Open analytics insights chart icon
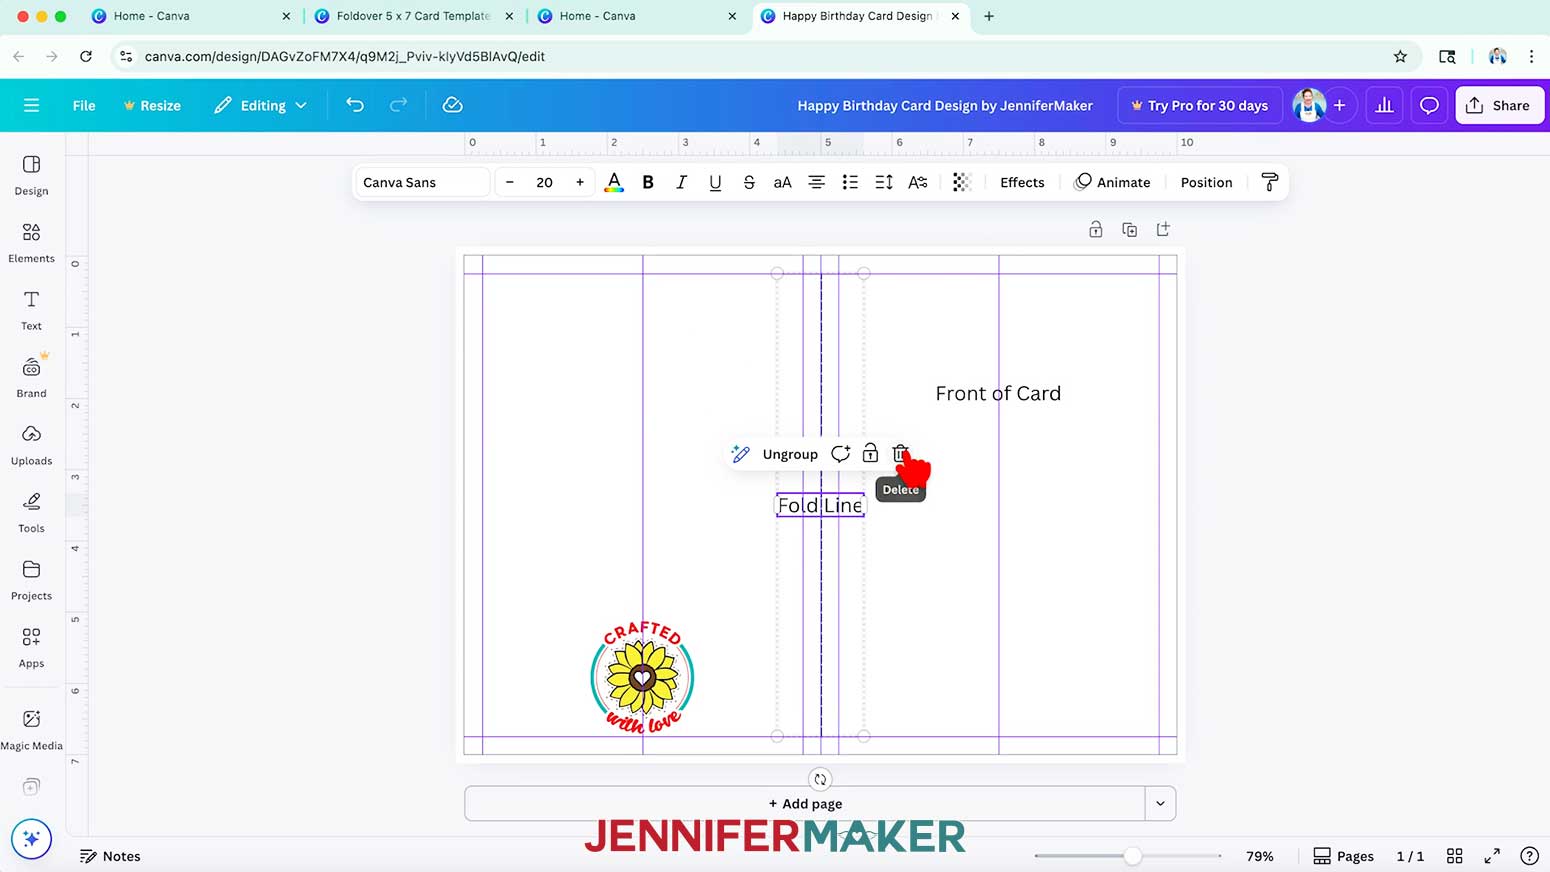1550x872 pixels. [1384, 105]
